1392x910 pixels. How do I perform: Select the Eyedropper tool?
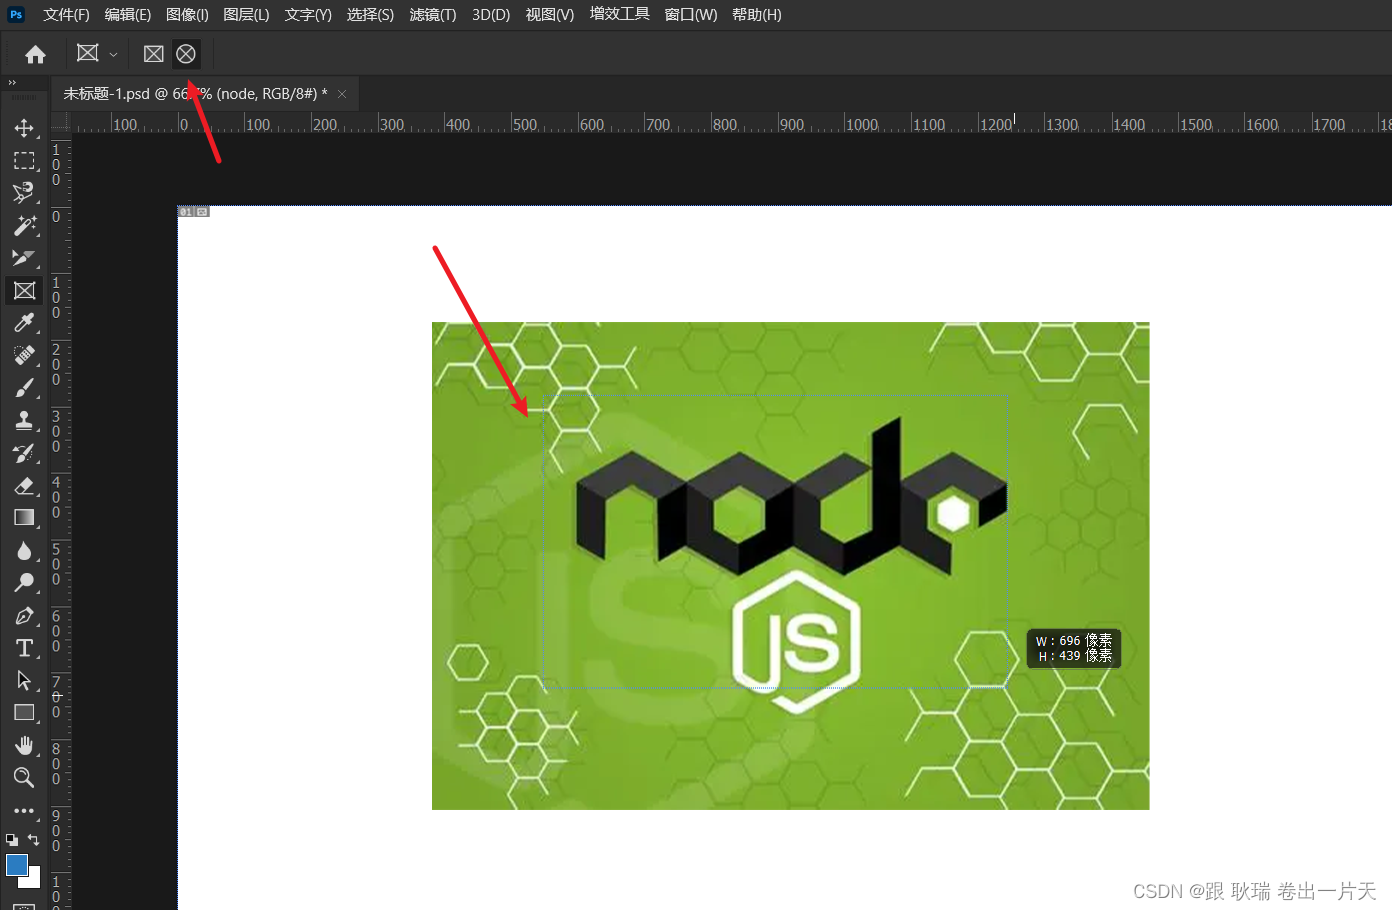[x=24, y=323]
